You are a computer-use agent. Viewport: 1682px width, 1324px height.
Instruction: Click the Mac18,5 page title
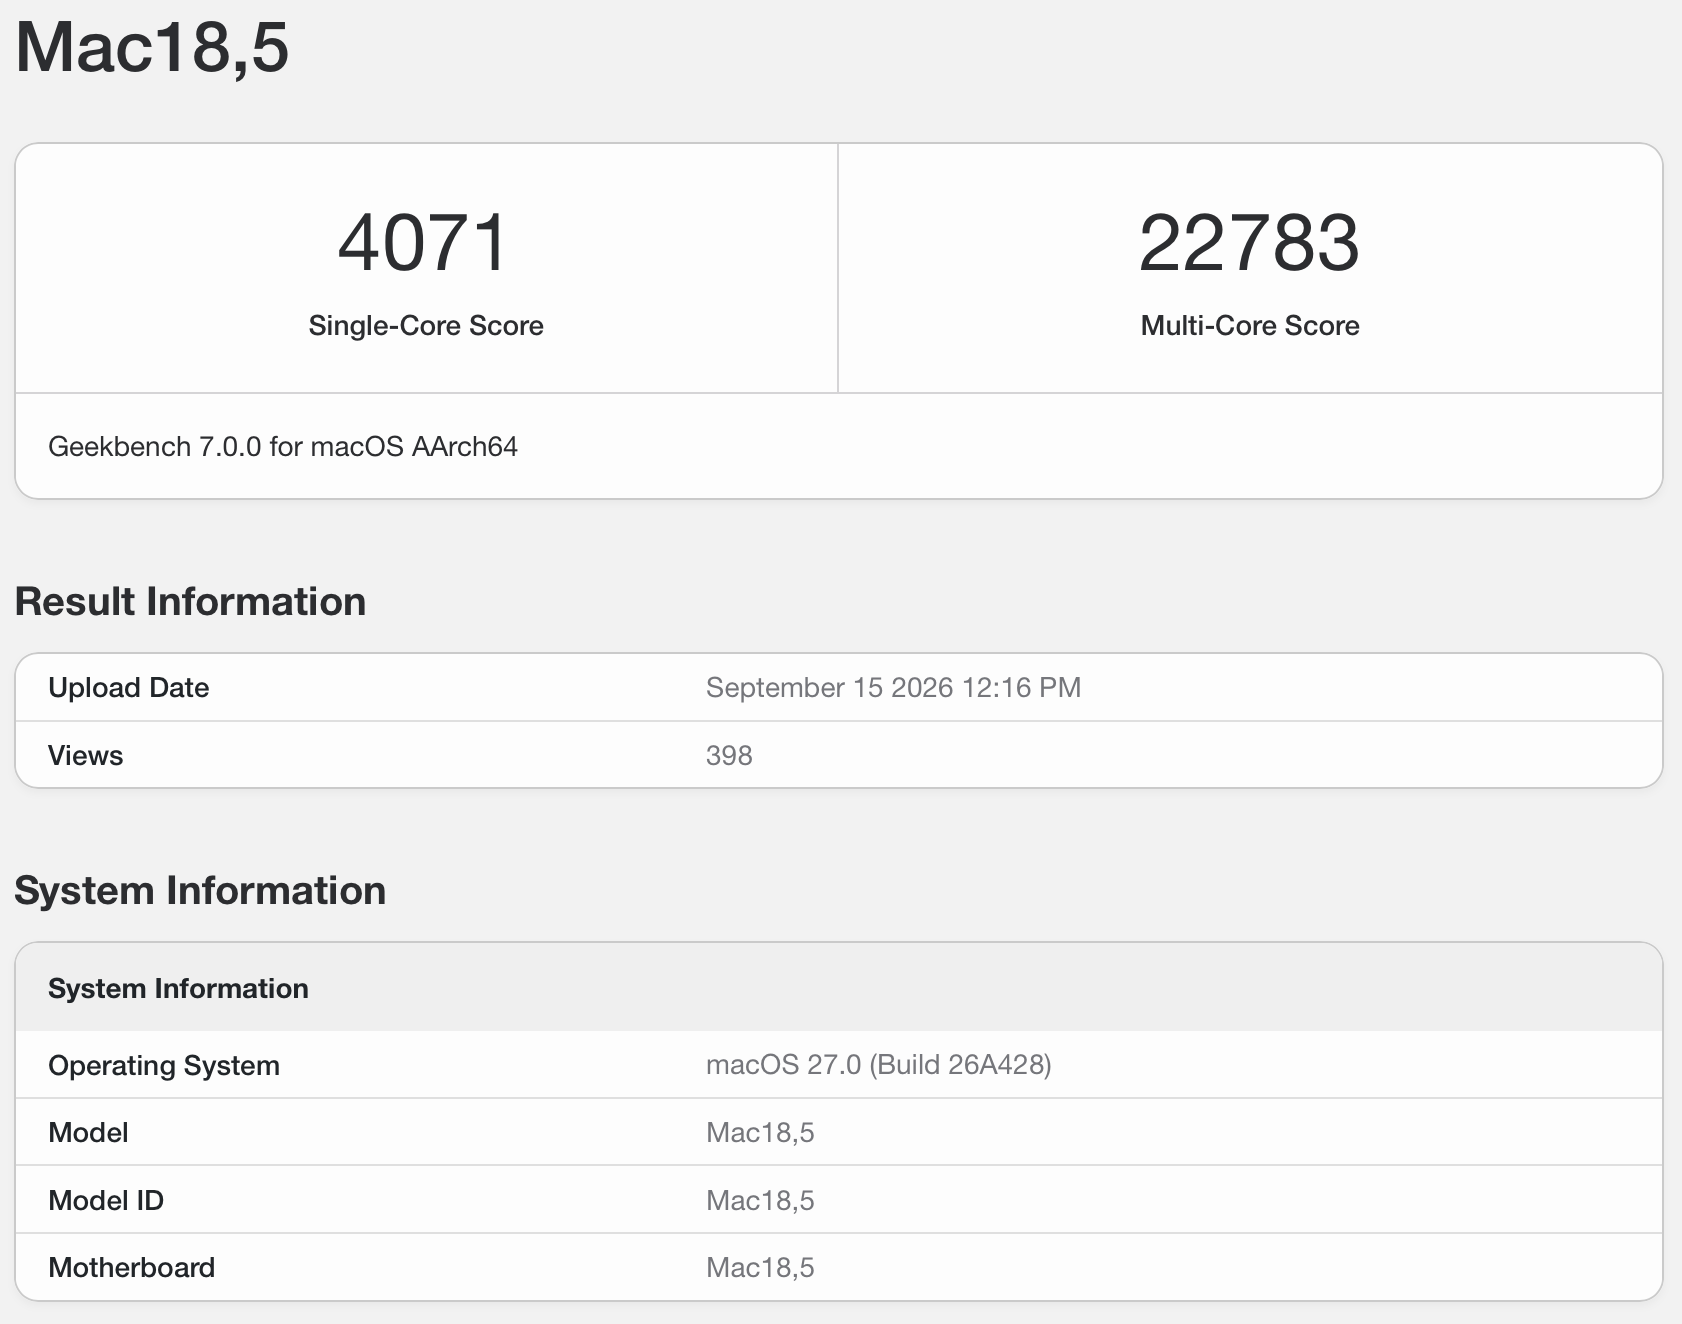pyautogui.click(x=152, y=48)
